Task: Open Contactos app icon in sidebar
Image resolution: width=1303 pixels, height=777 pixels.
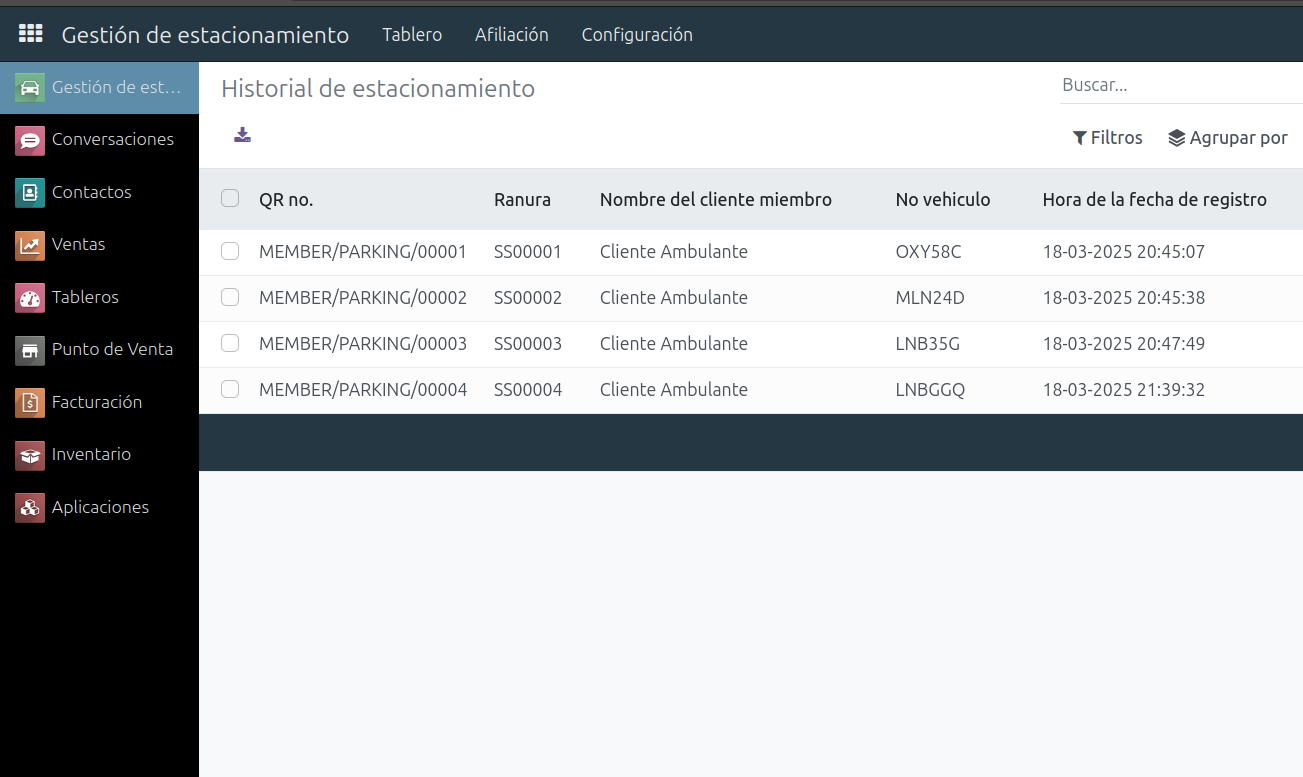Action: coord(30,192)
